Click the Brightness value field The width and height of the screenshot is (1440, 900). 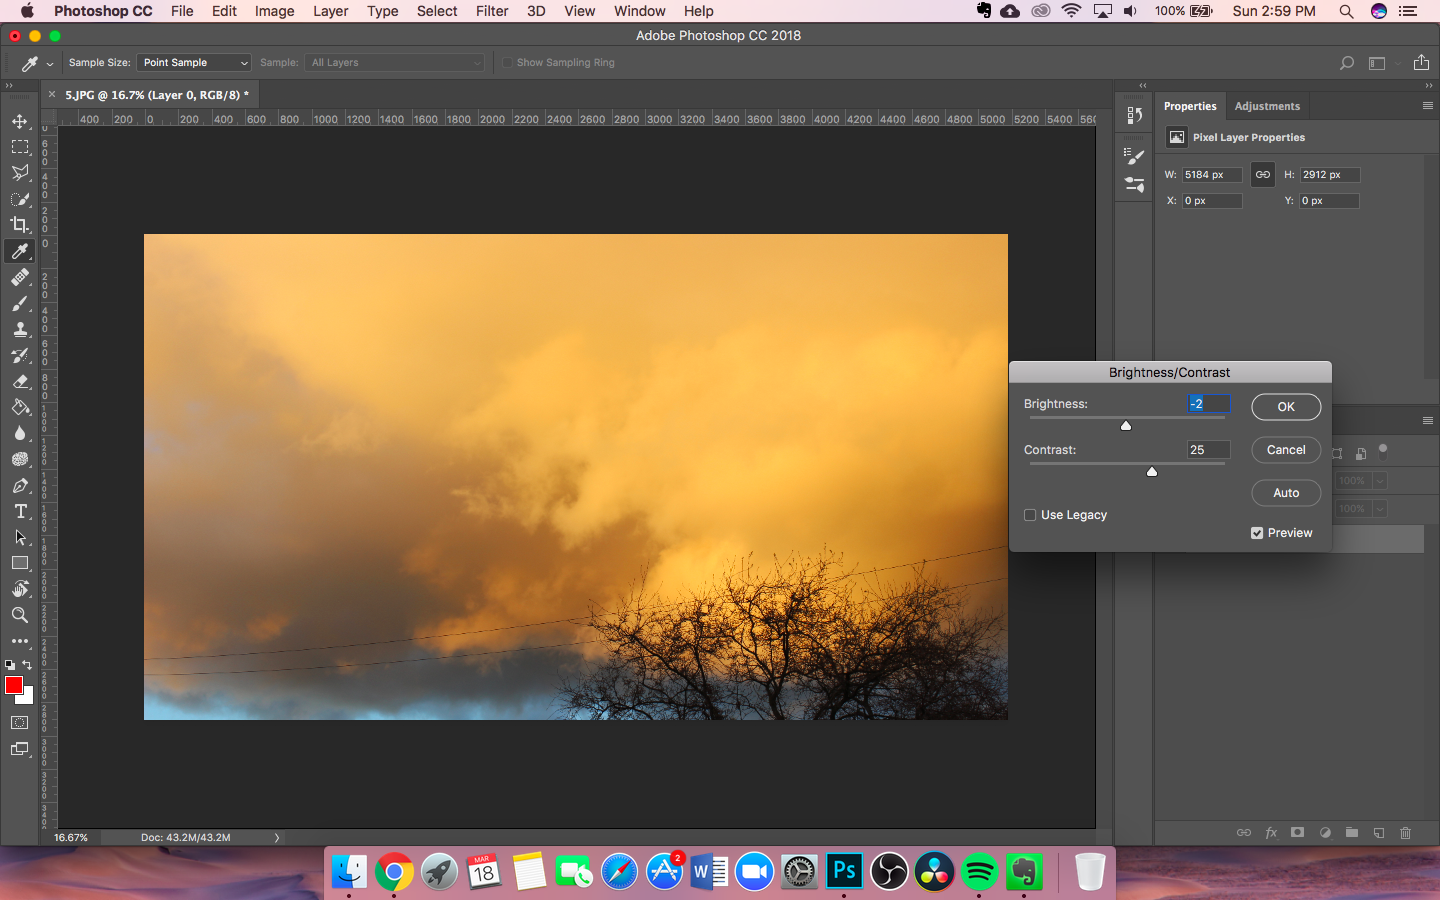pyautogui.click(x=1208, y=404)
